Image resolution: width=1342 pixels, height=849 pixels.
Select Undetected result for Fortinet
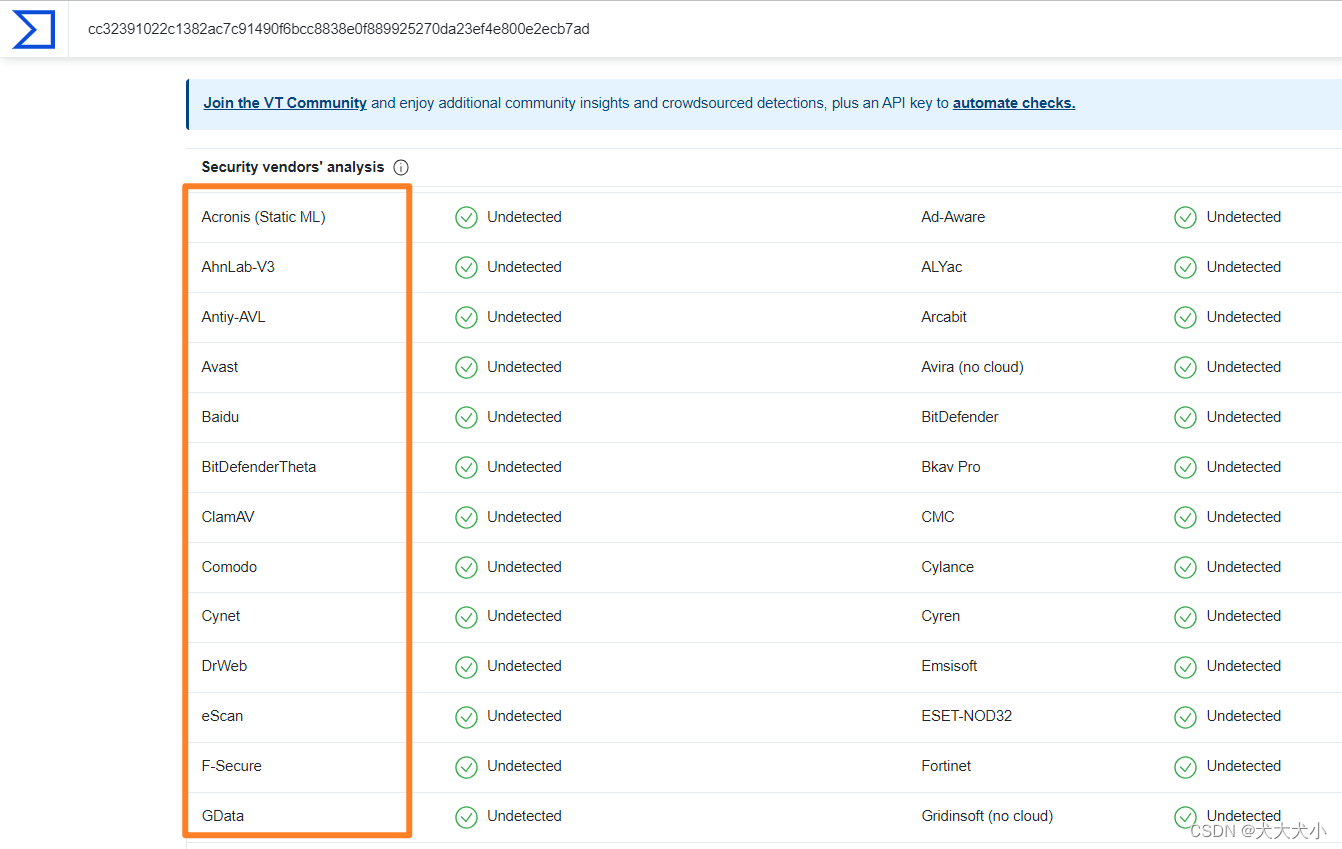coord(1243,766)
